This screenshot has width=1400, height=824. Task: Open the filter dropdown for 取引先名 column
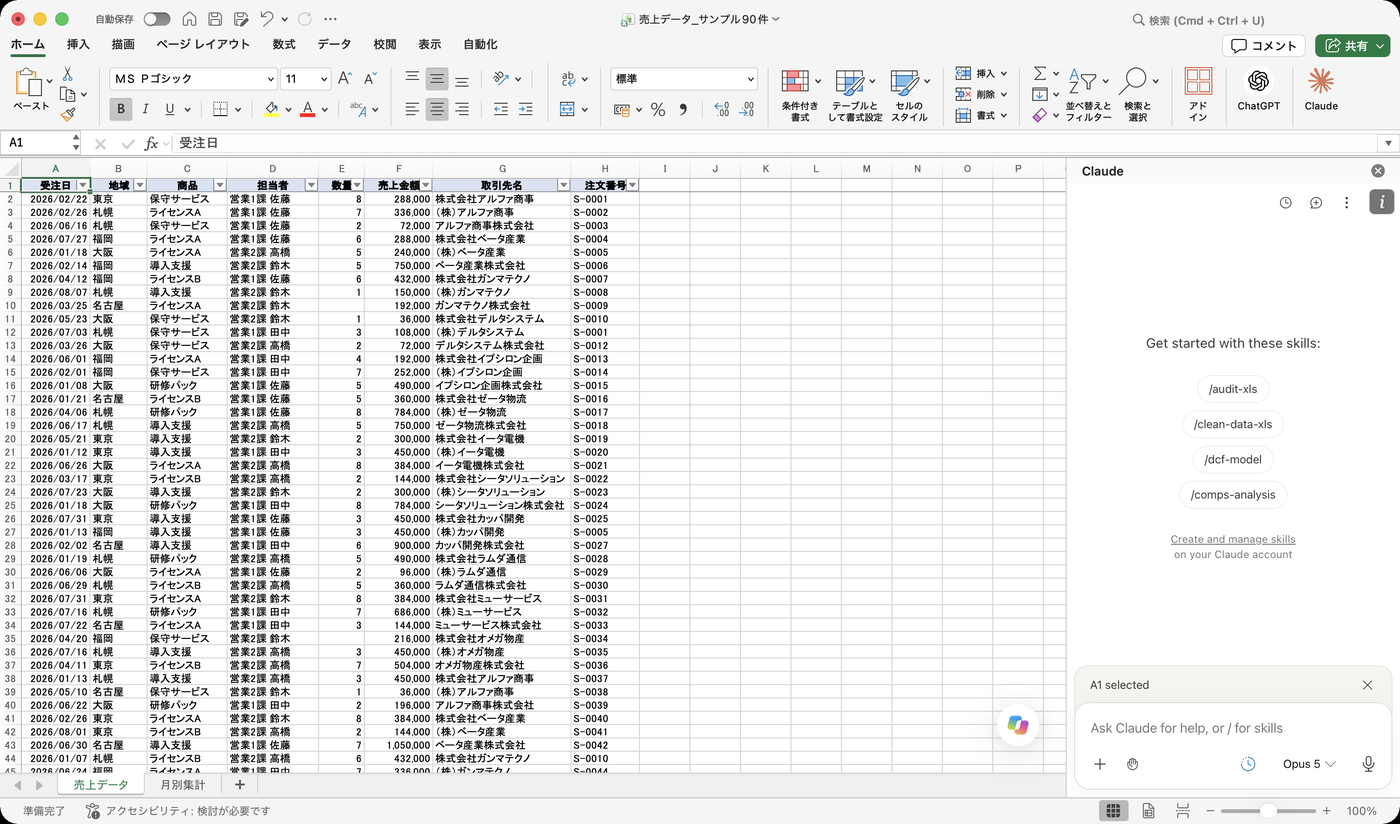[x=563, y=185]
